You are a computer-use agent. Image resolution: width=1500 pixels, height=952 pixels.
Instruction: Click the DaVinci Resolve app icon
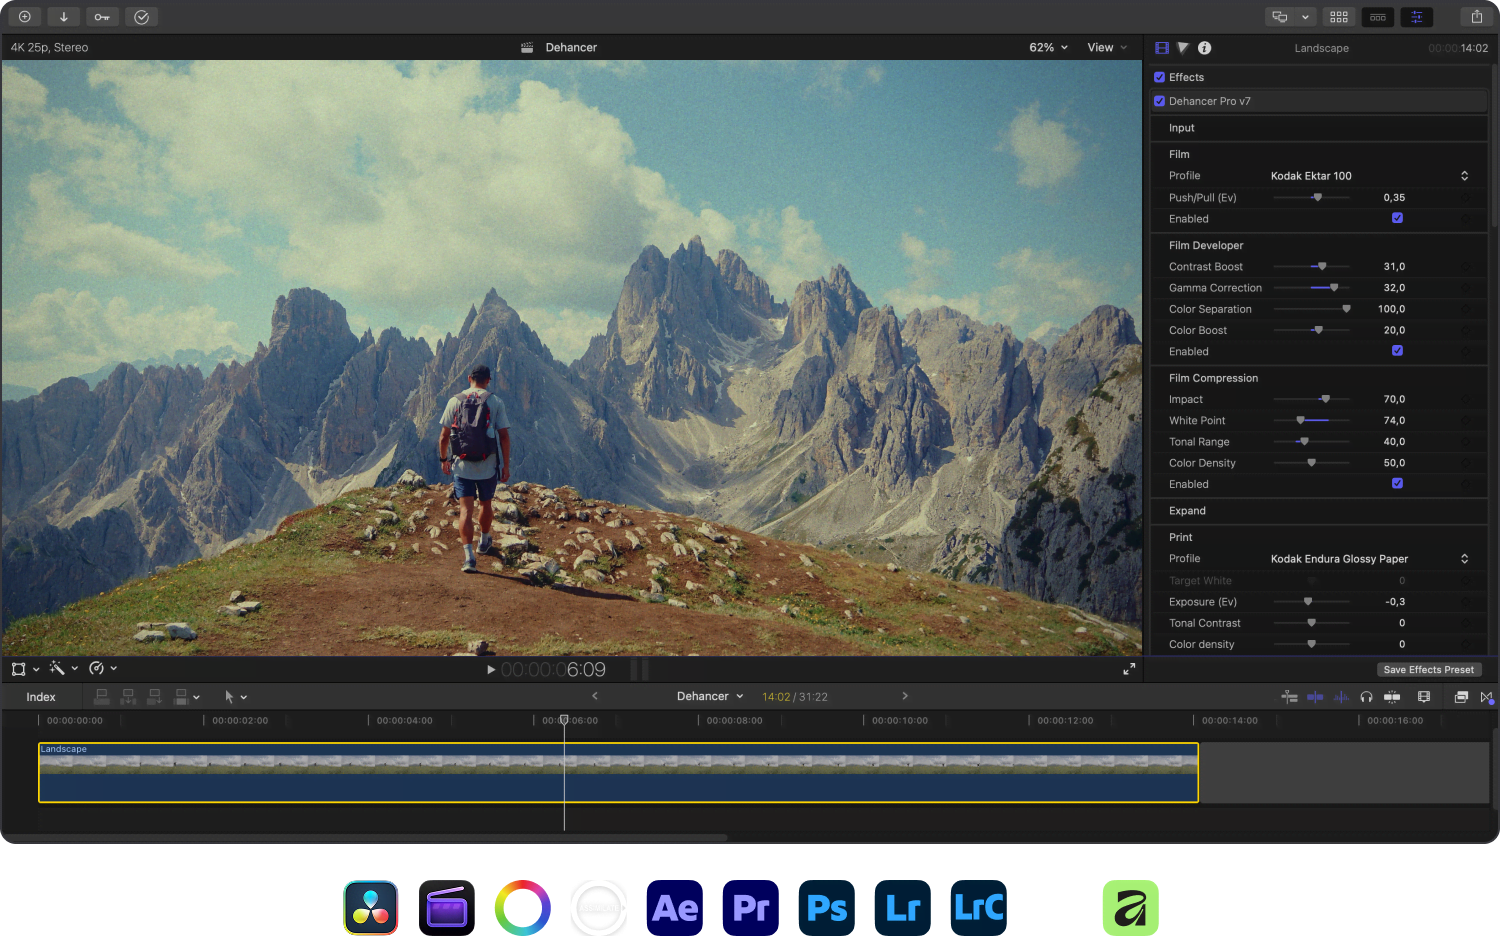[x=371, y=908]
